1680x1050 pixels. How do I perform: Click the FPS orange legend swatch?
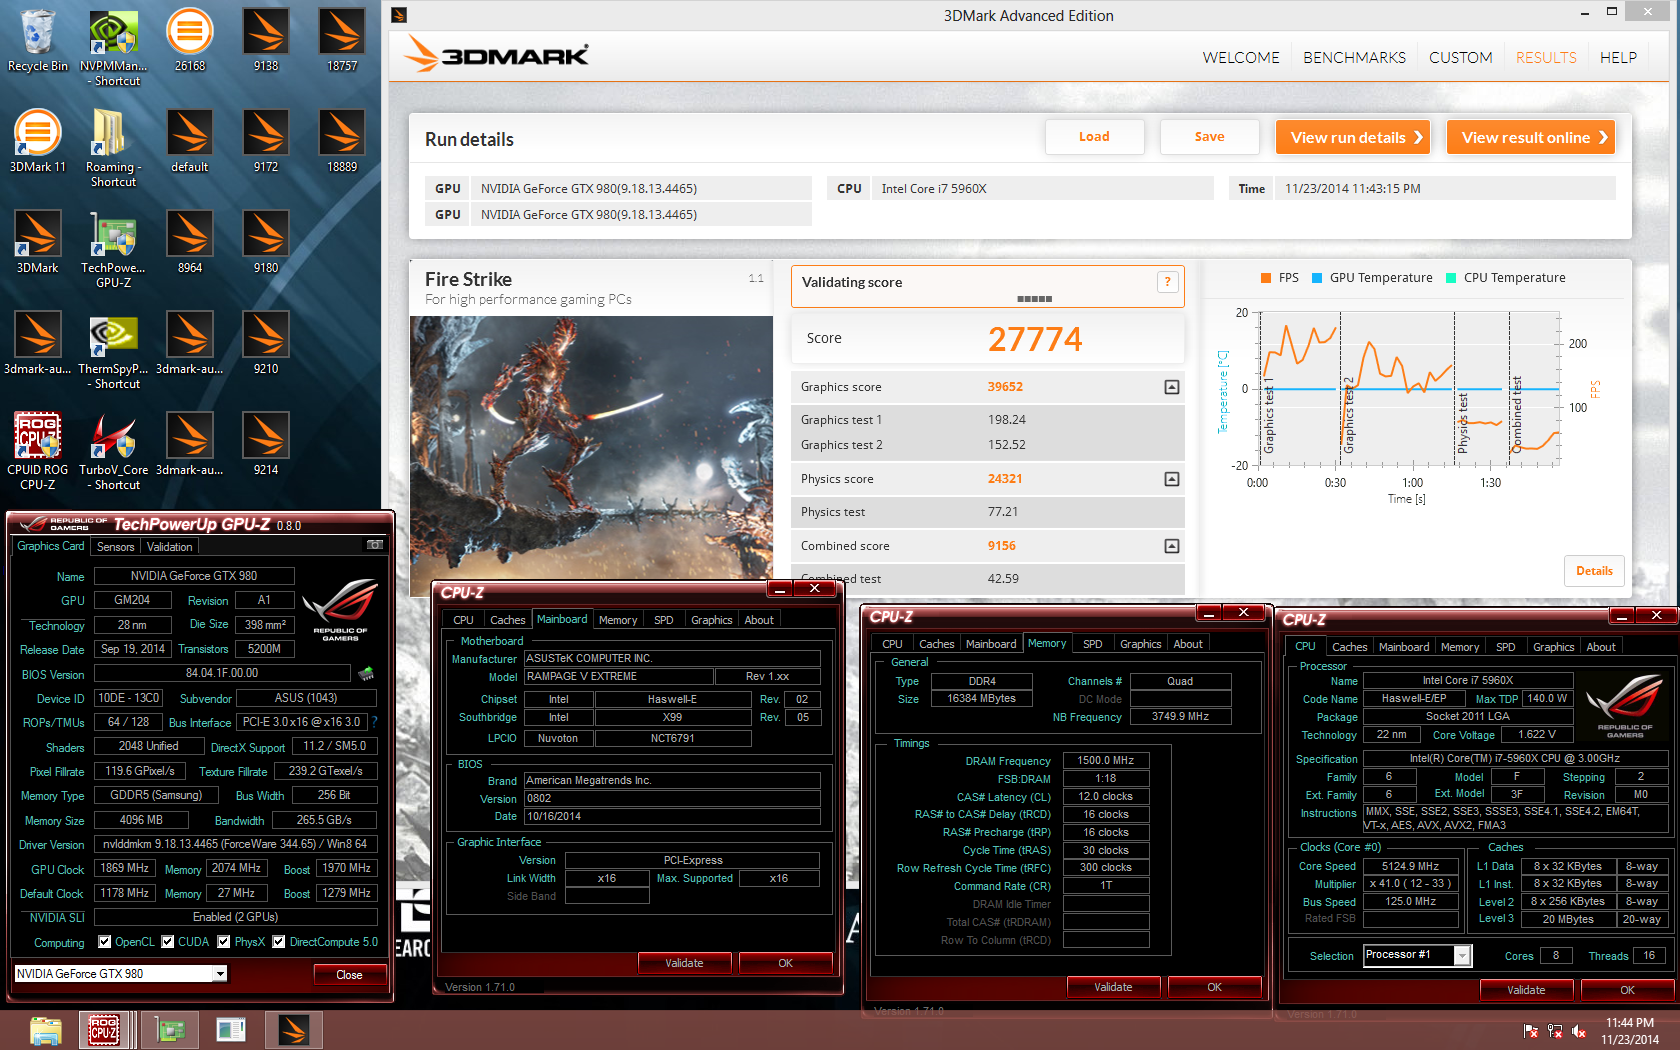pyautogui.click(x=1266, y=278)
